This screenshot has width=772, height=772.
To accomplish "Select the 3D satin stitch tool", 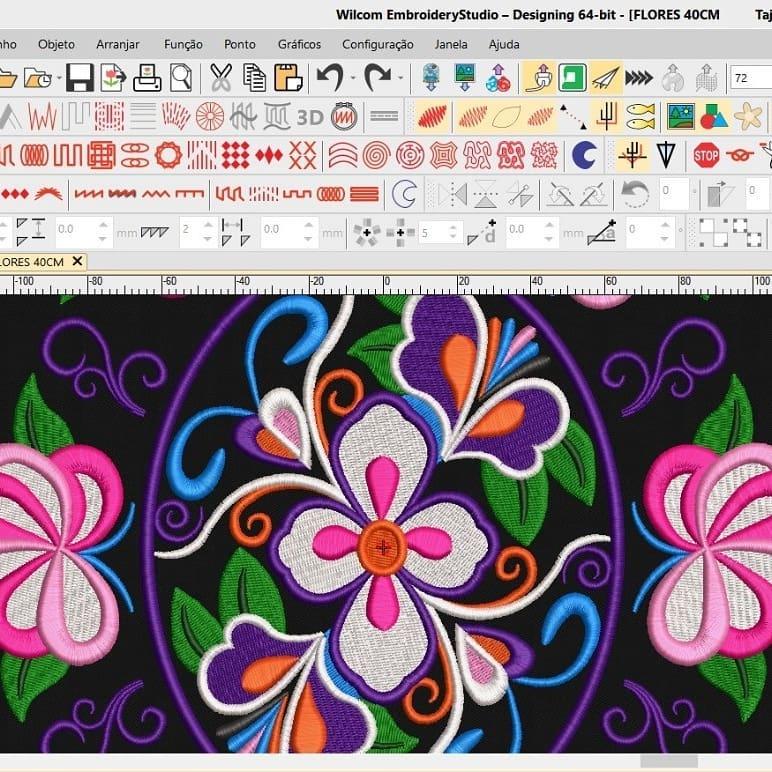I will 310,117.
